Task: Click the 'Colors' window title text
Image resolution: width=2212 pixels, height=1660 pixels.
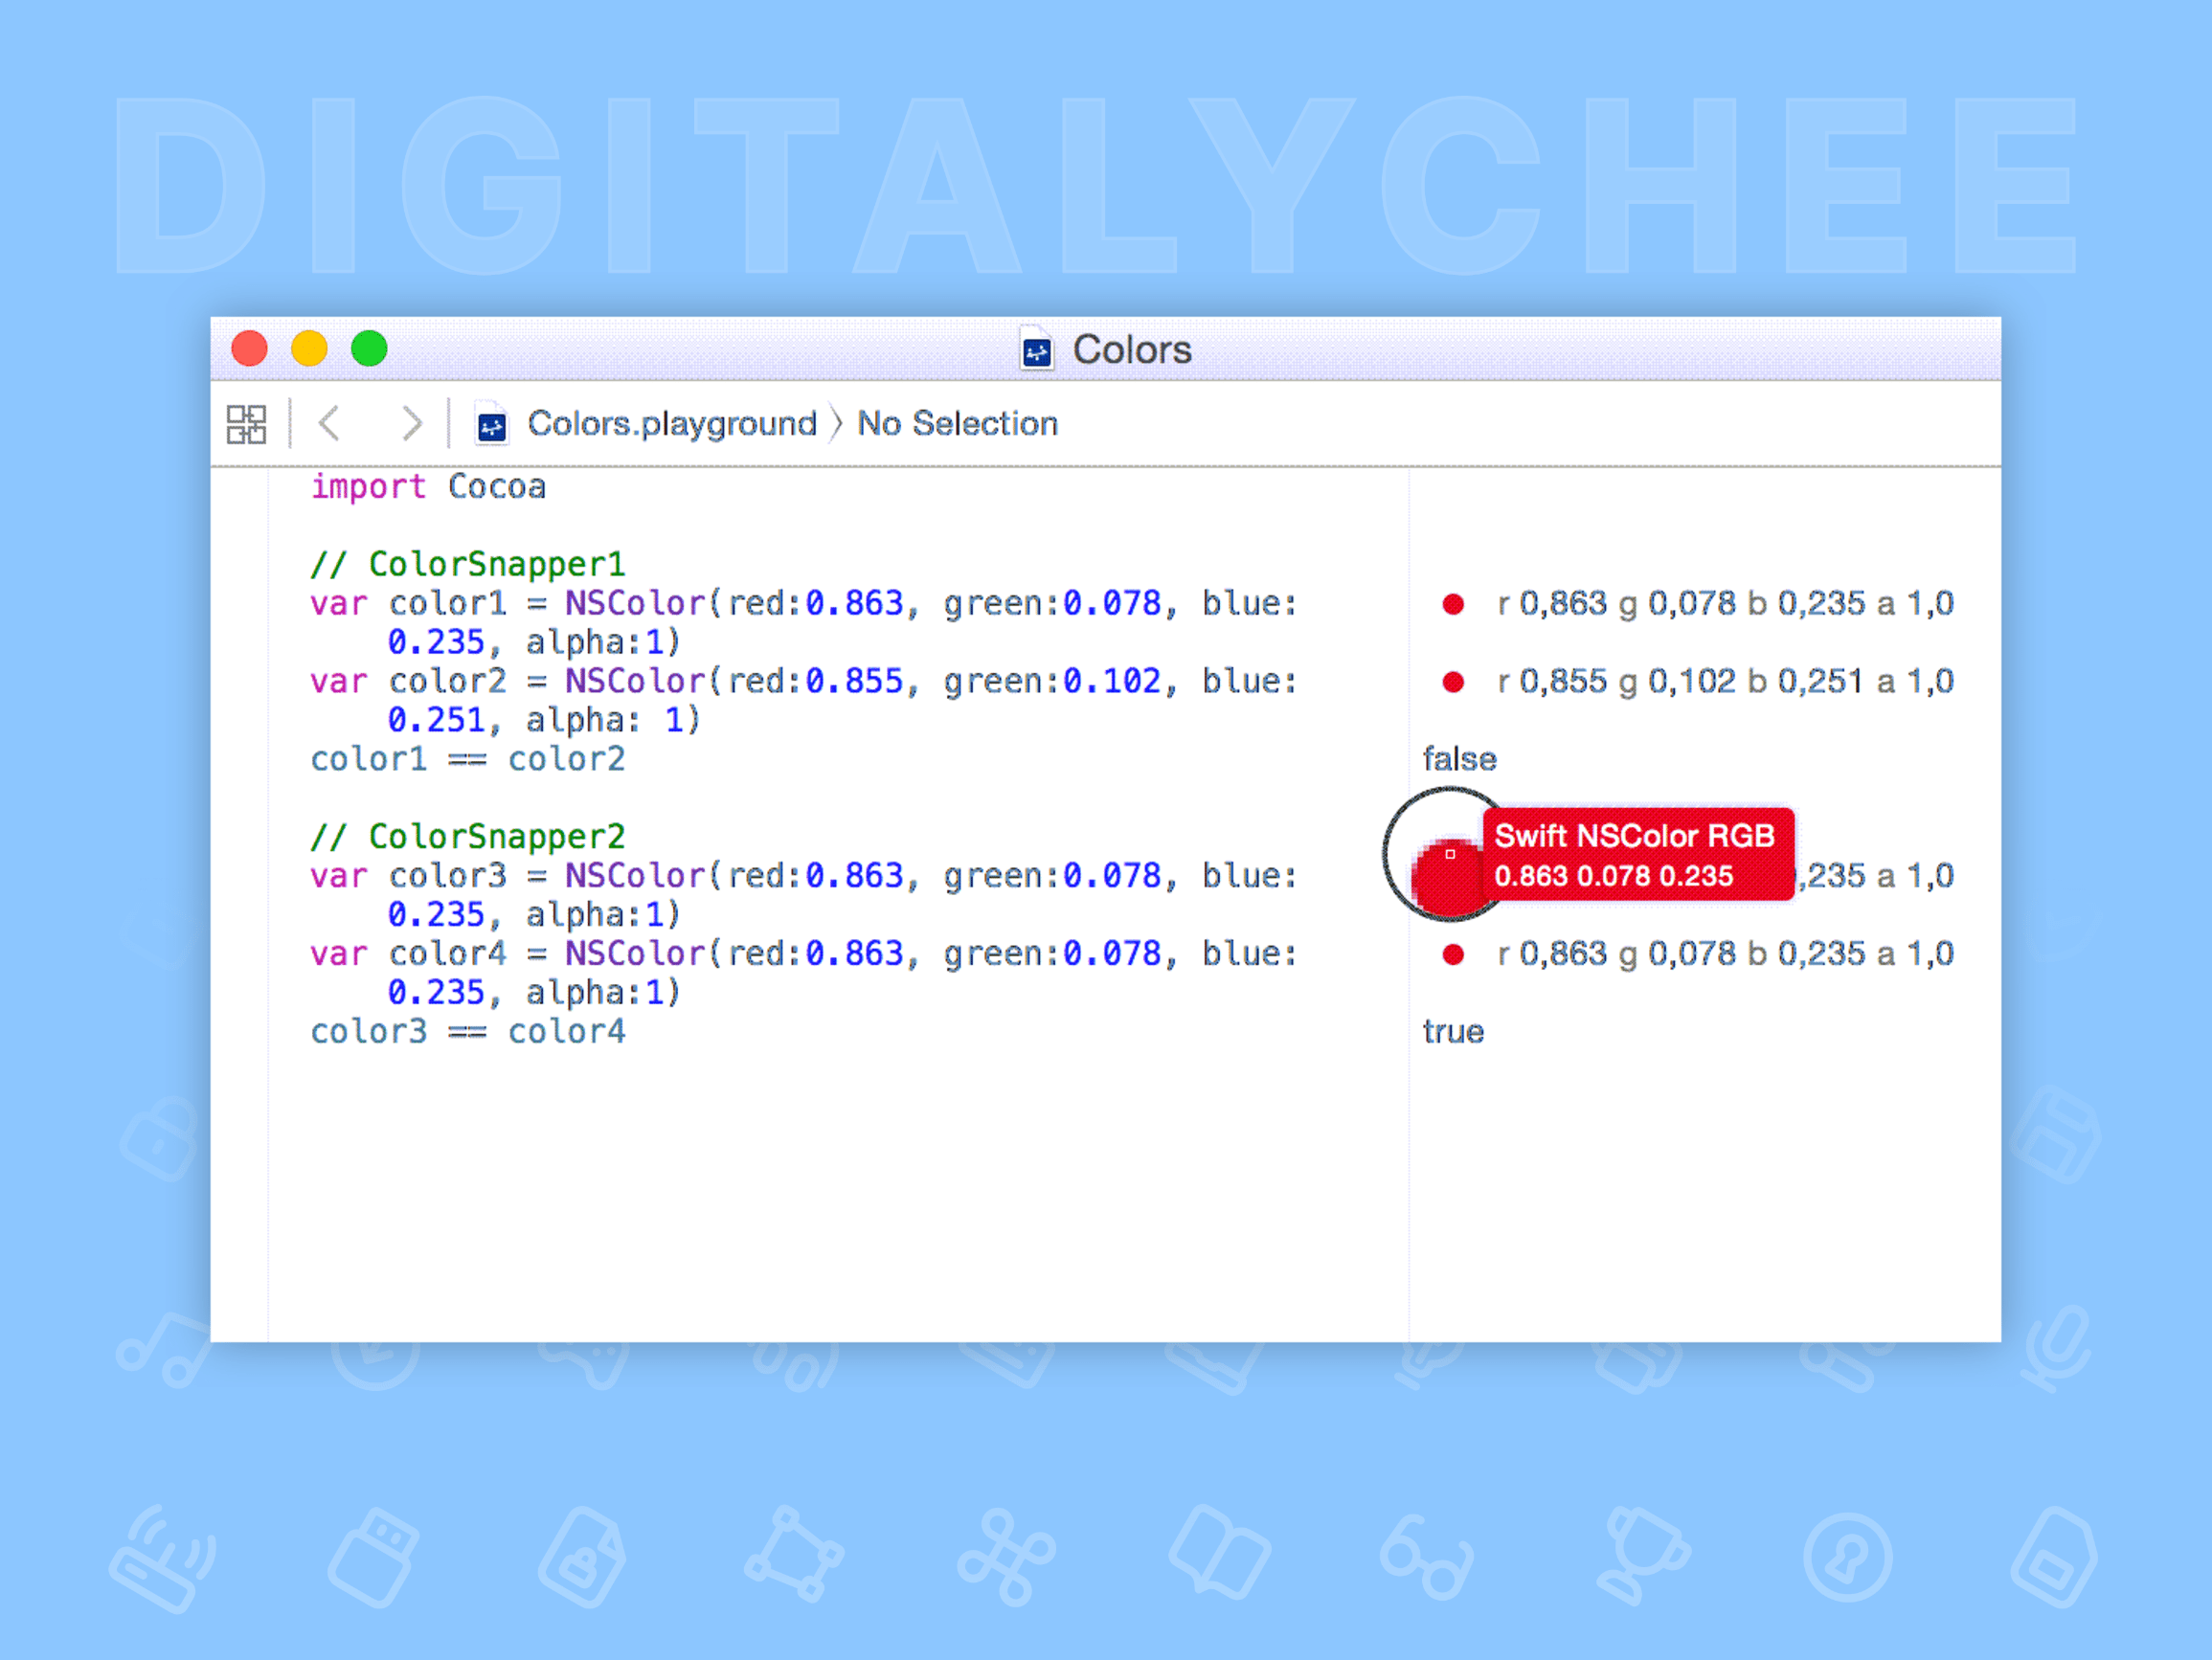Action: (1132, 350)
